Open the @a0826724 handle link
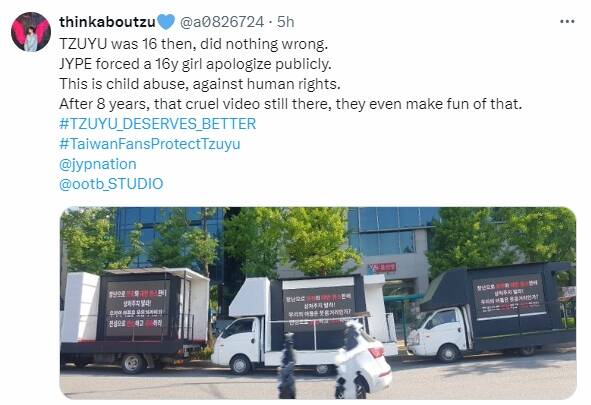Image resolution: width=591 pixels, height=405 pixels. tap(222, 22)
